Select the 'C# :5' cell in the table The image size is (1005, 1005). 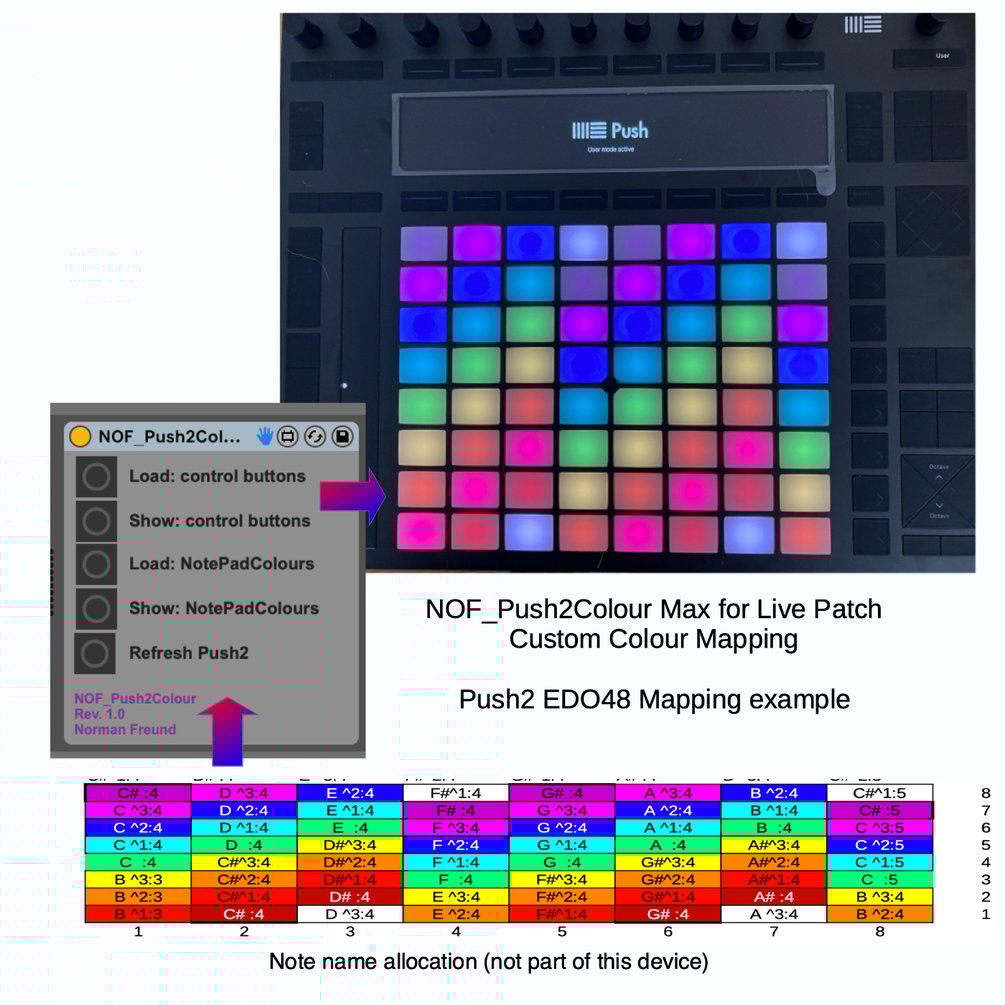pos(880,810)
